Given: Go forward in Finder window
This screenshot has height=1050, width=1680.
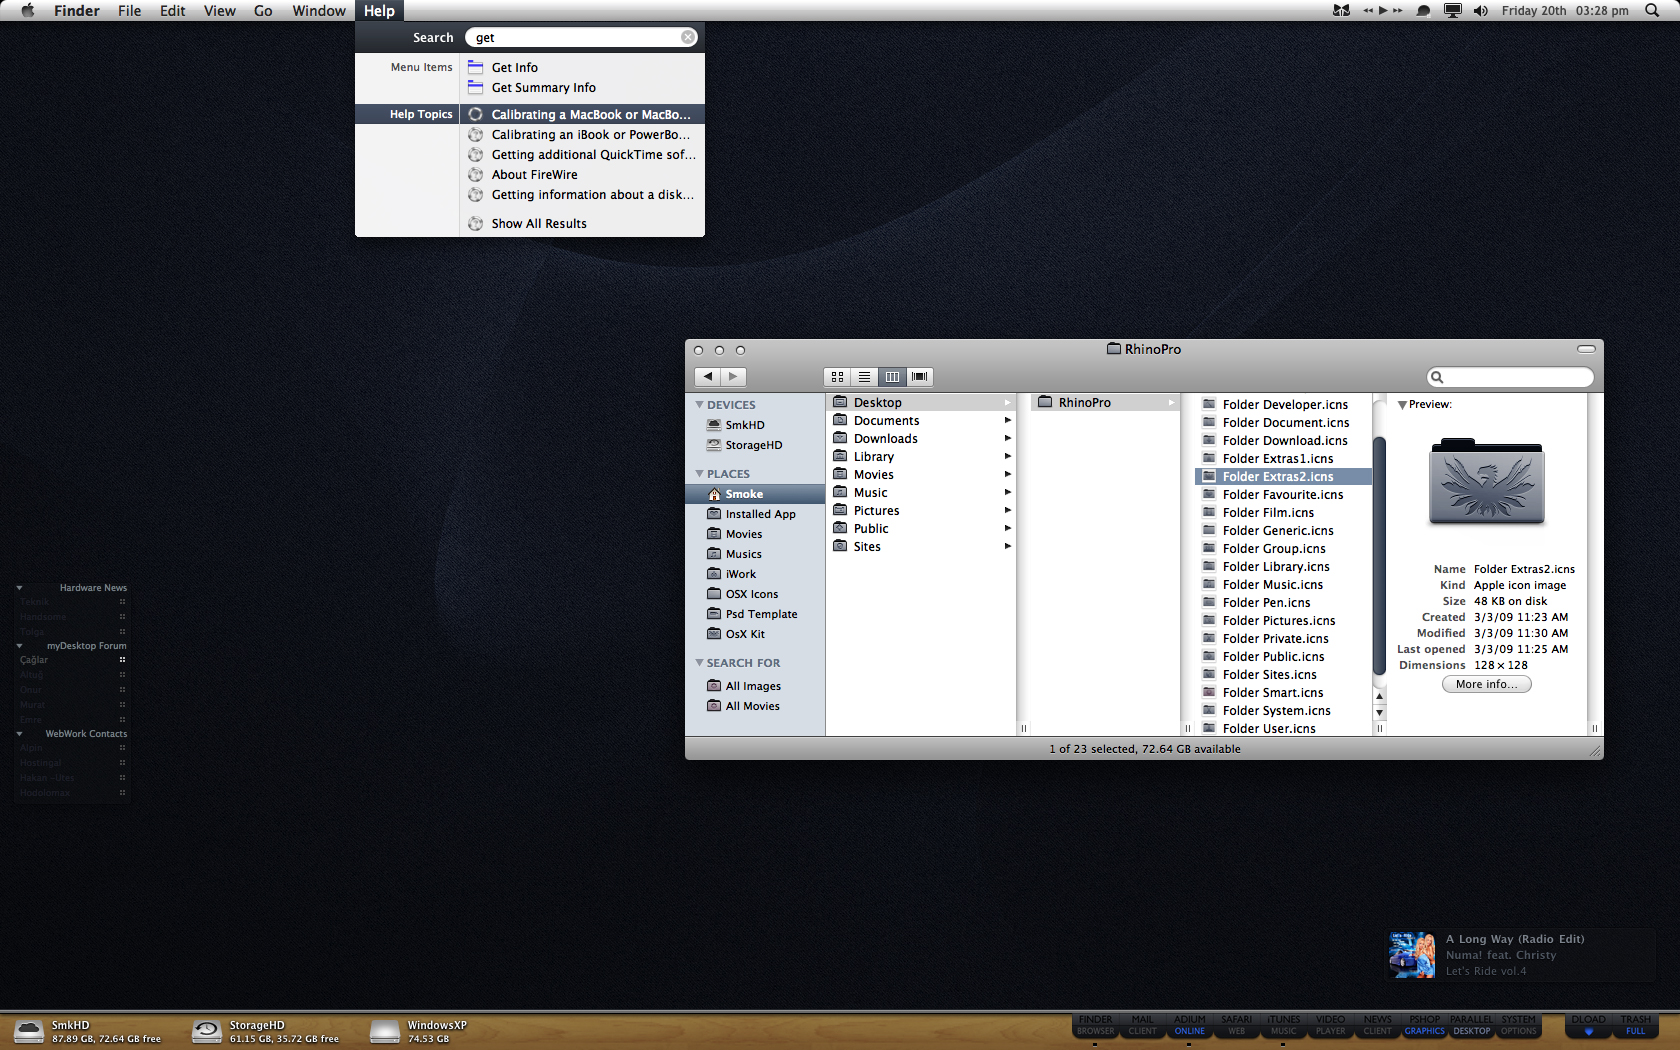Looking at the screenshot, I should pyautogui.click(x=734, y=377).
